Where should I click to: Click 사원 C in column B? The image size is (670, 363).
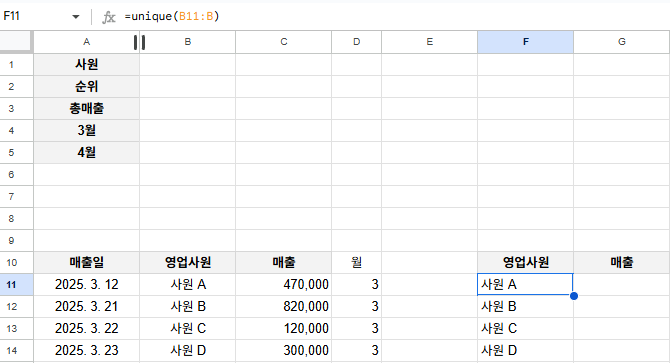pyautogui.click(x=188, y=328)
